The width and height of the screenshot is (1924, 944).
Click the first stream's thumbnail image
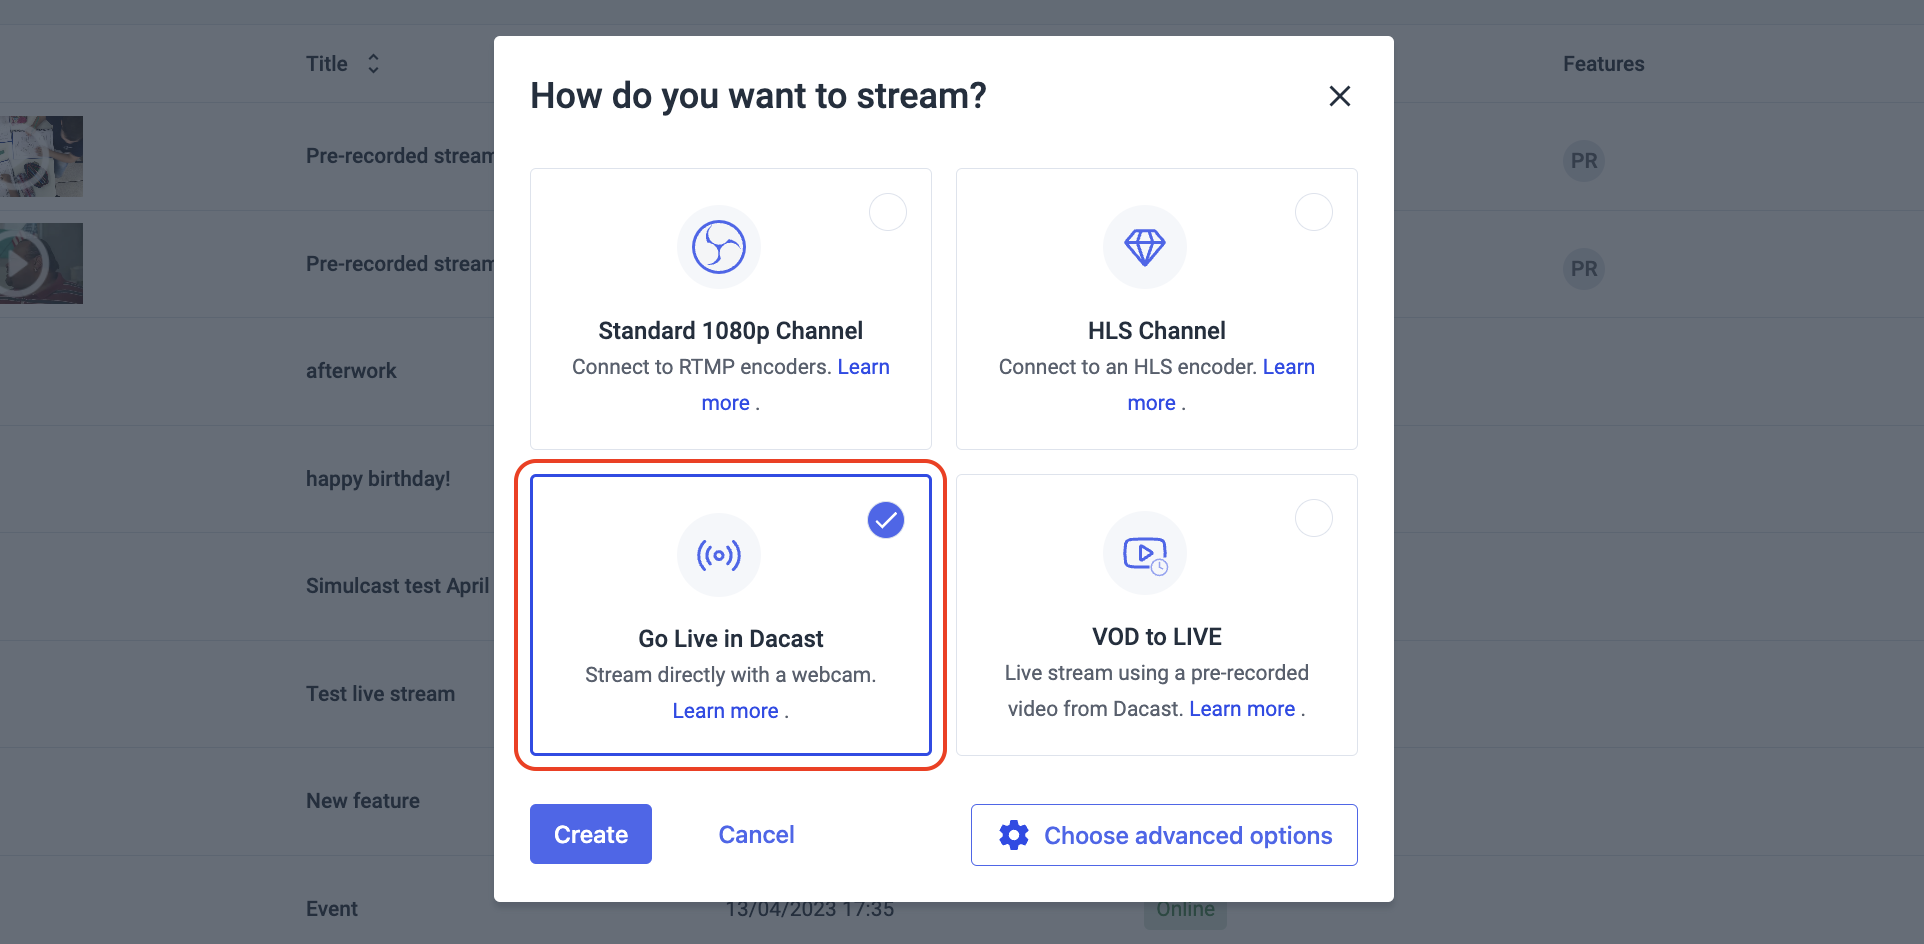[x=41, y=156]
